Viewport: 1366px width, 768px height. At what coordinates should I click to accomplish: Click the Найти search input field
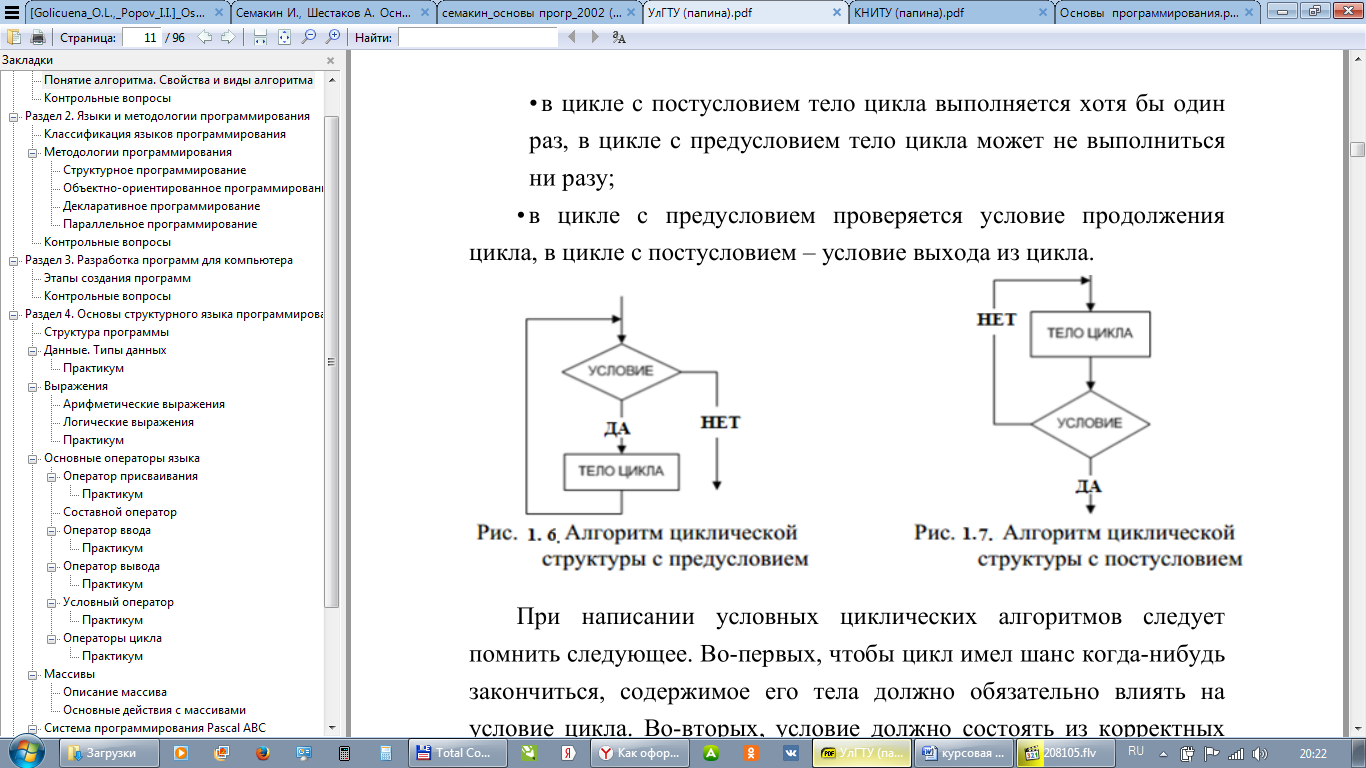pos(477,37)
